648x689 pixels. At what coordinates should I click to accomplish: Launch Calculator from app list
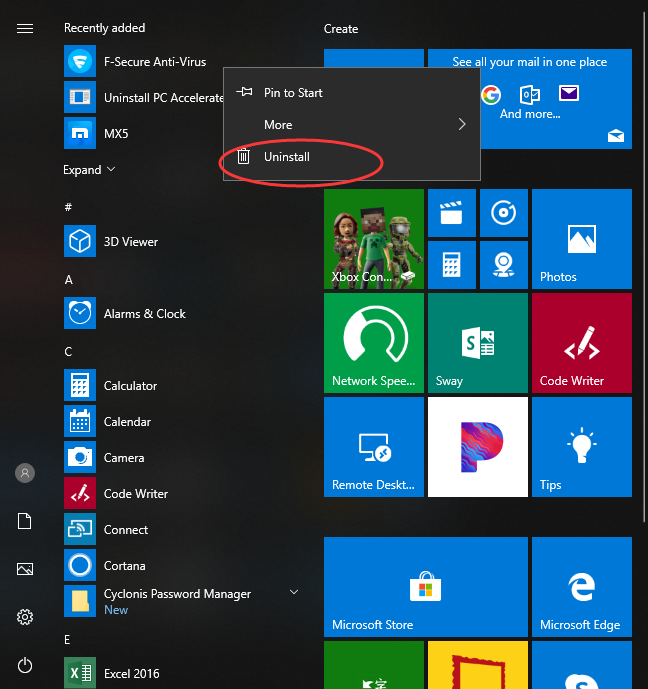[80, 385]
